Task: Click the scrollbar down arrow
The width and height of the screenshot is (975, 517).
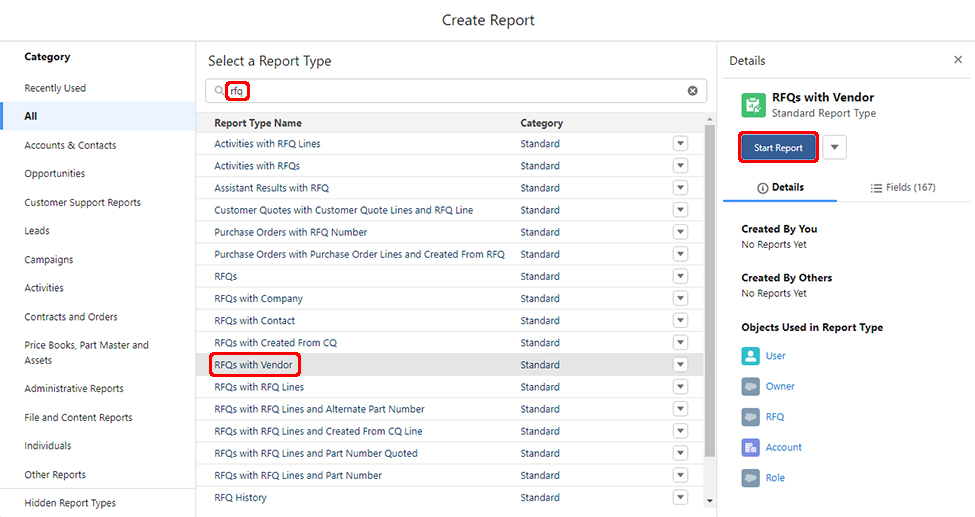Action: coord(709,501)
